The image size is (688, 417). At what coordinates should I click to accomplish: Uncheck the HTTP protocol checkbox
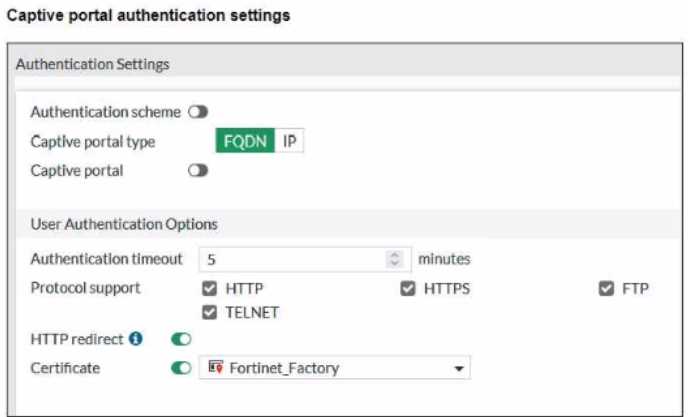point(209,289)
